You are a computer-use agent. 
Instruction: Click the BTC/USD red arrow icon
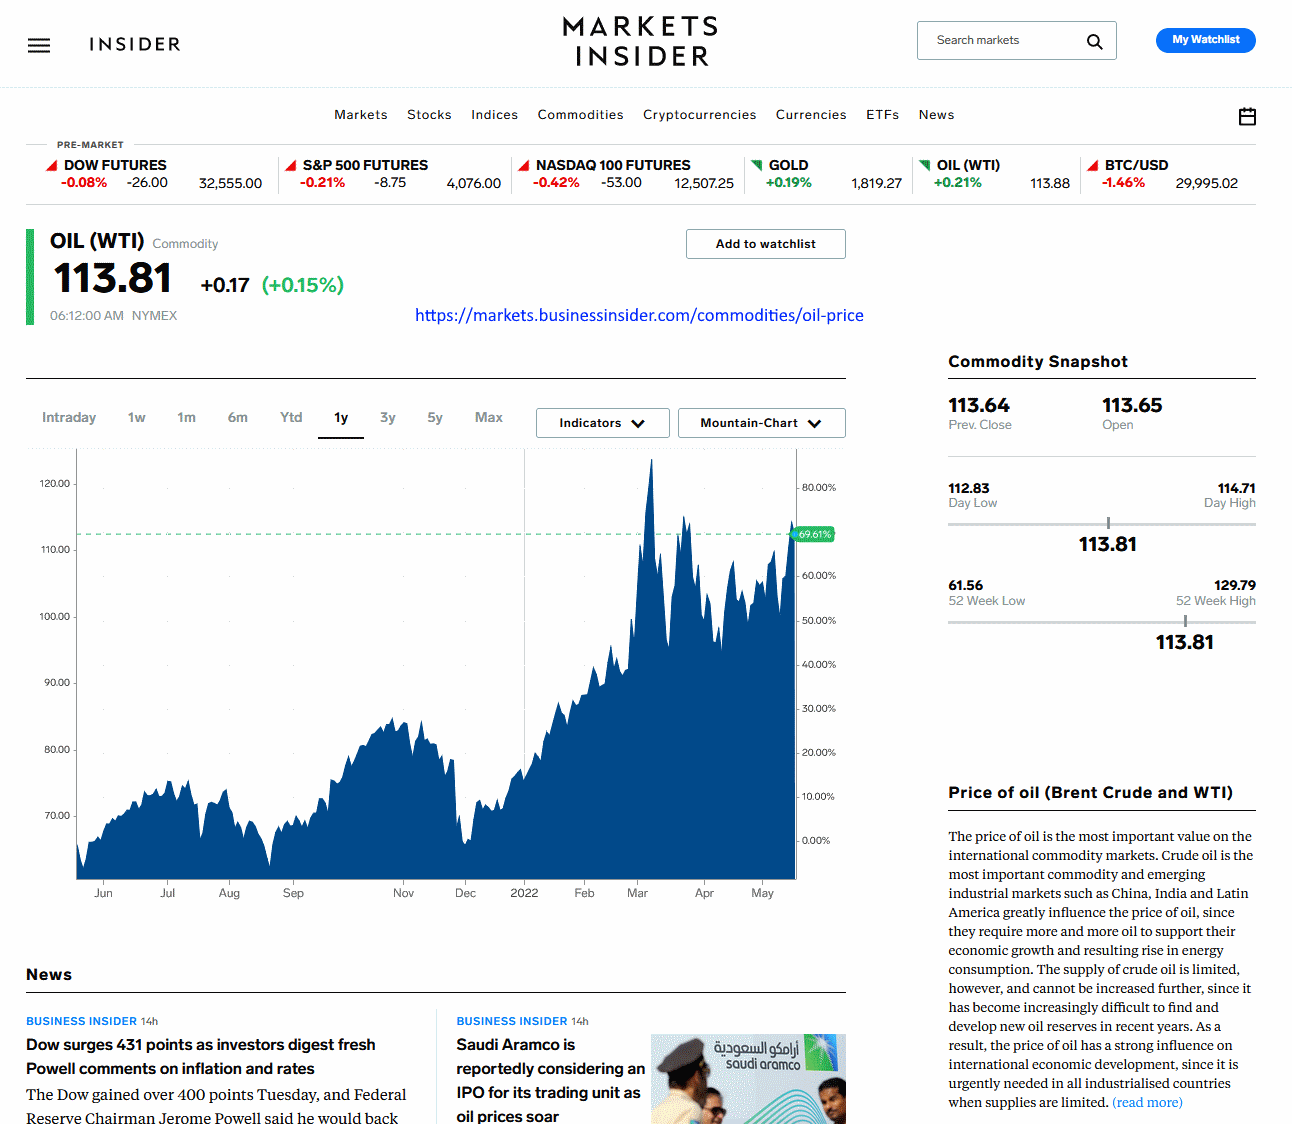point(1093,165)
